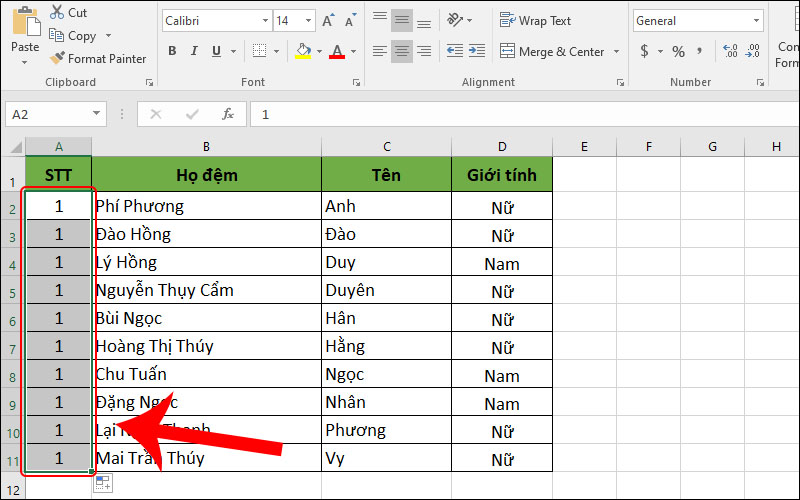This screenshot has height=500, width=800.
Task: Click Increase Indent icon
Action: [x=477, y=51]
